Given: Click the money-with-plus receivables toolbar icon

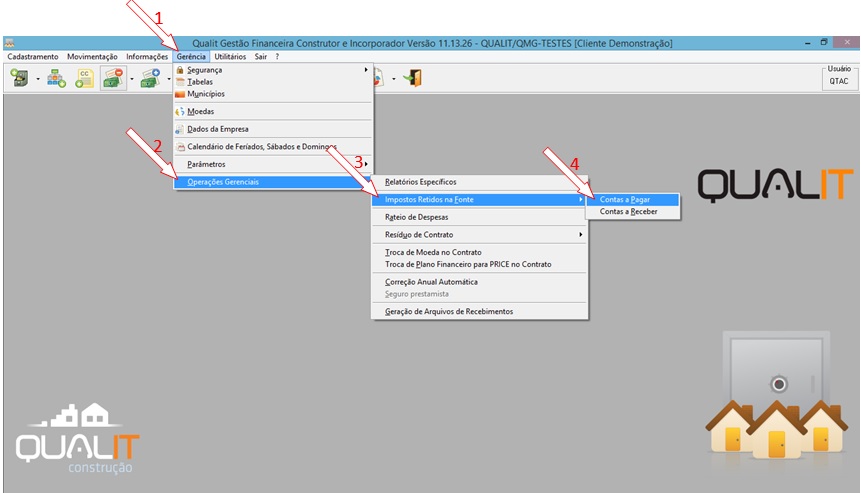Looking at the screenshot, I should 150,78.
